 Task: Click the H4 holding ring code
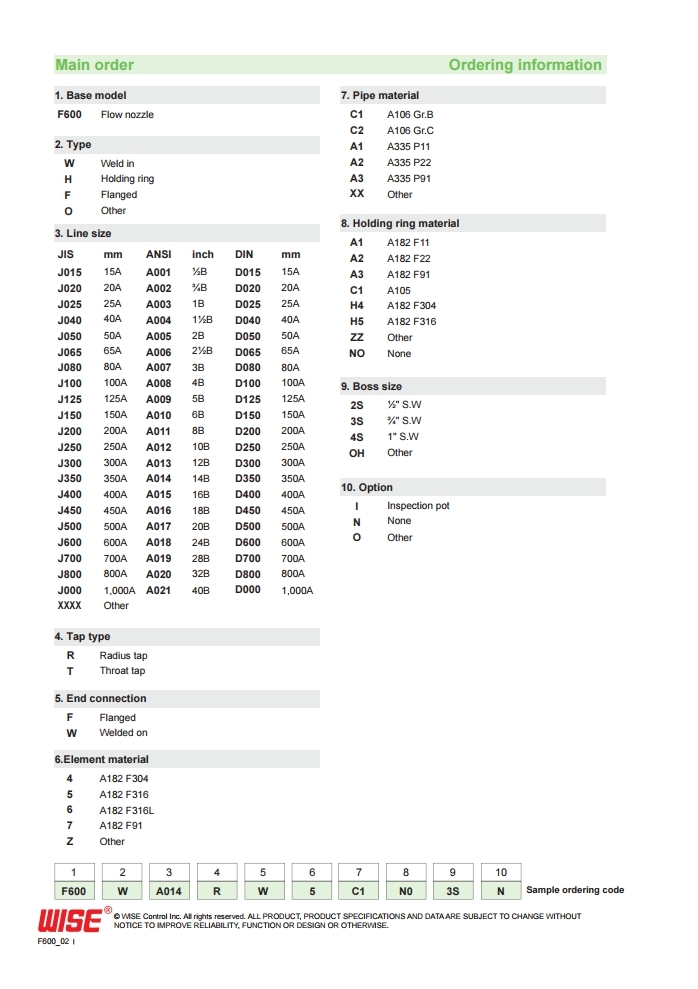tap(357, 305)
